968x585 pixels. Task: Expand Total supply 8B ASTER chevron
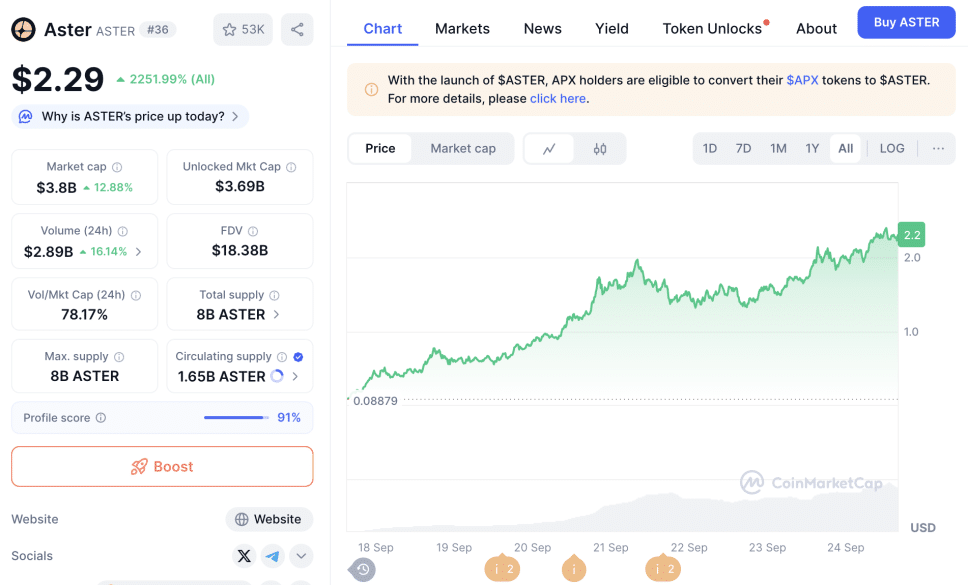277,314
